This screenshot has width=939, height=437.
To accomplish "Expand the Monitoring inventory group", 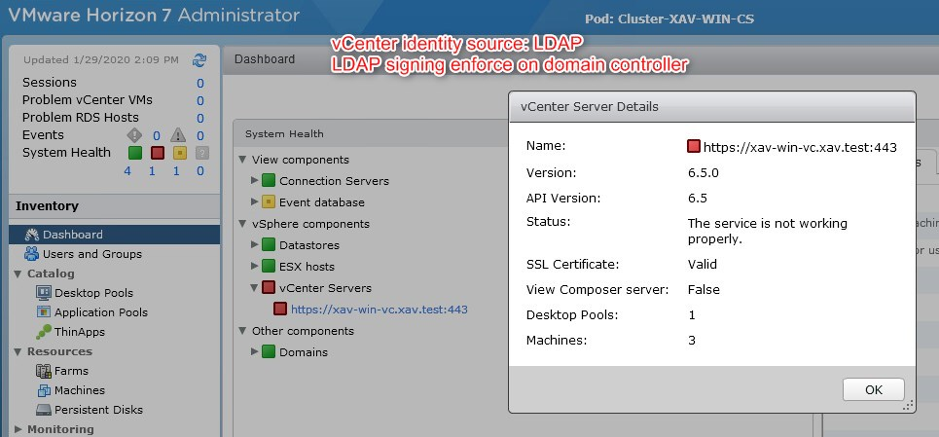I will coord(17,429).
